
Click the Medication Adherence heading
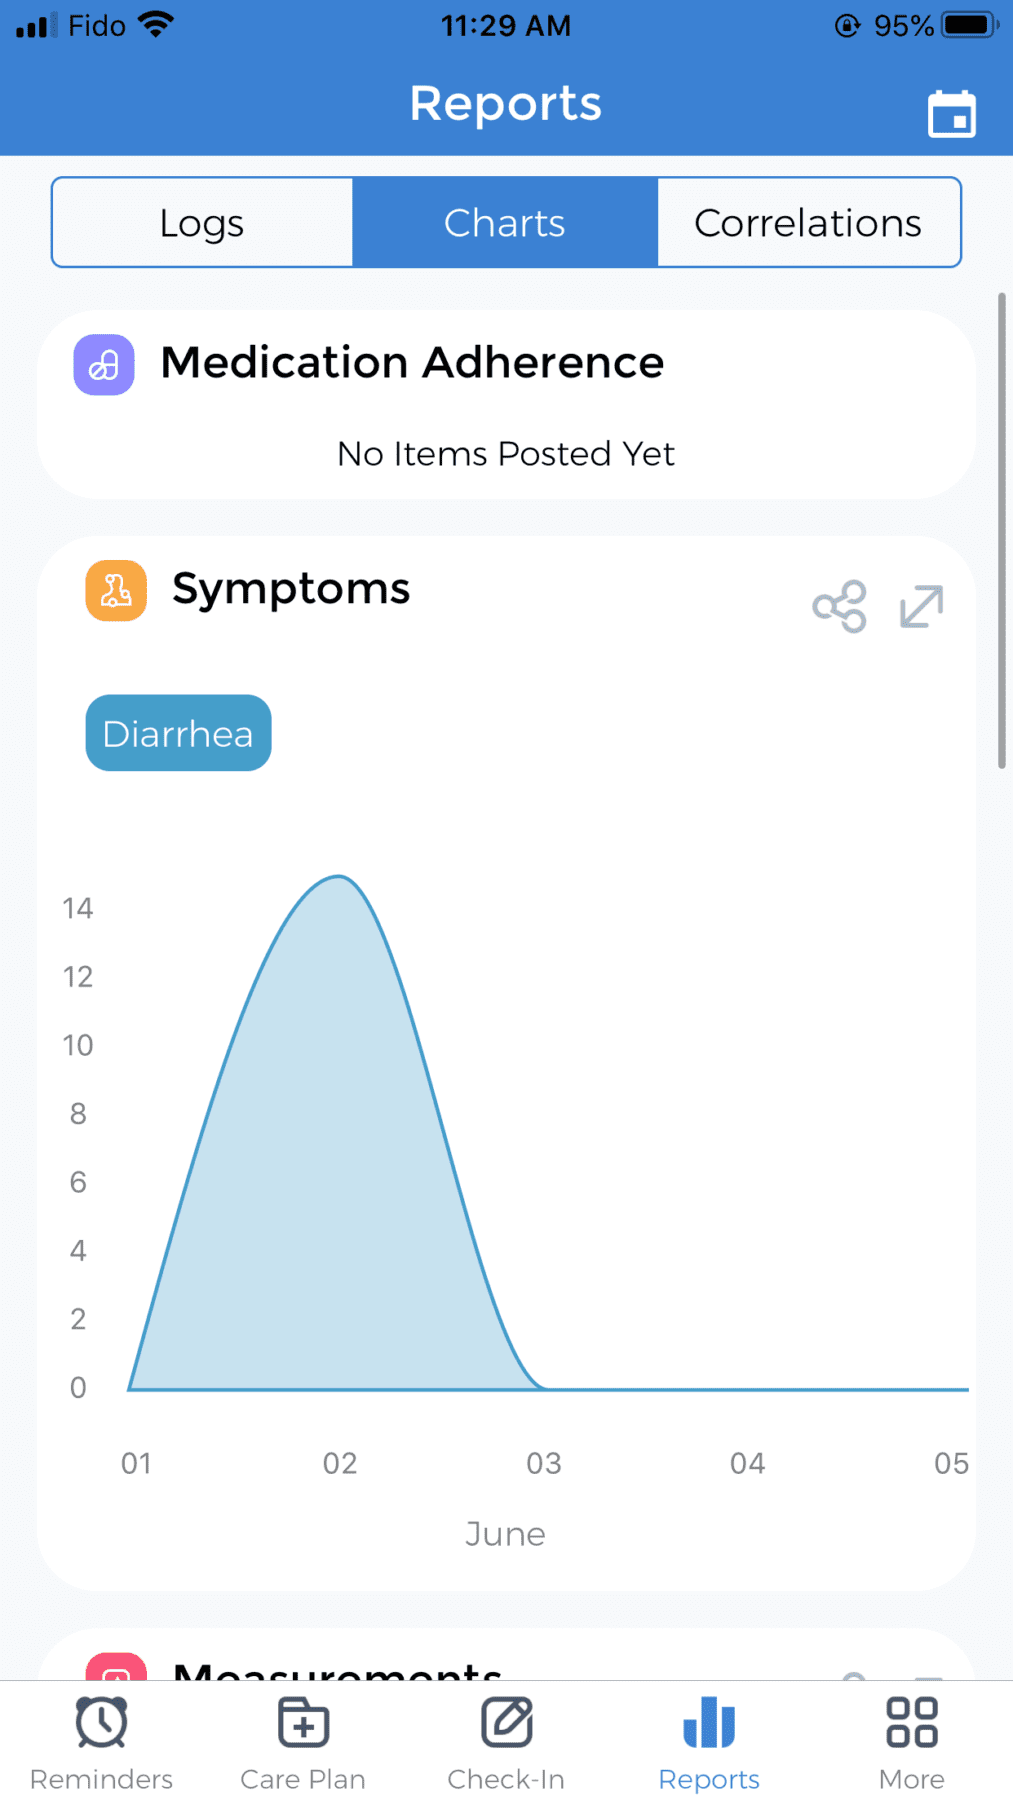click(412, 362)
